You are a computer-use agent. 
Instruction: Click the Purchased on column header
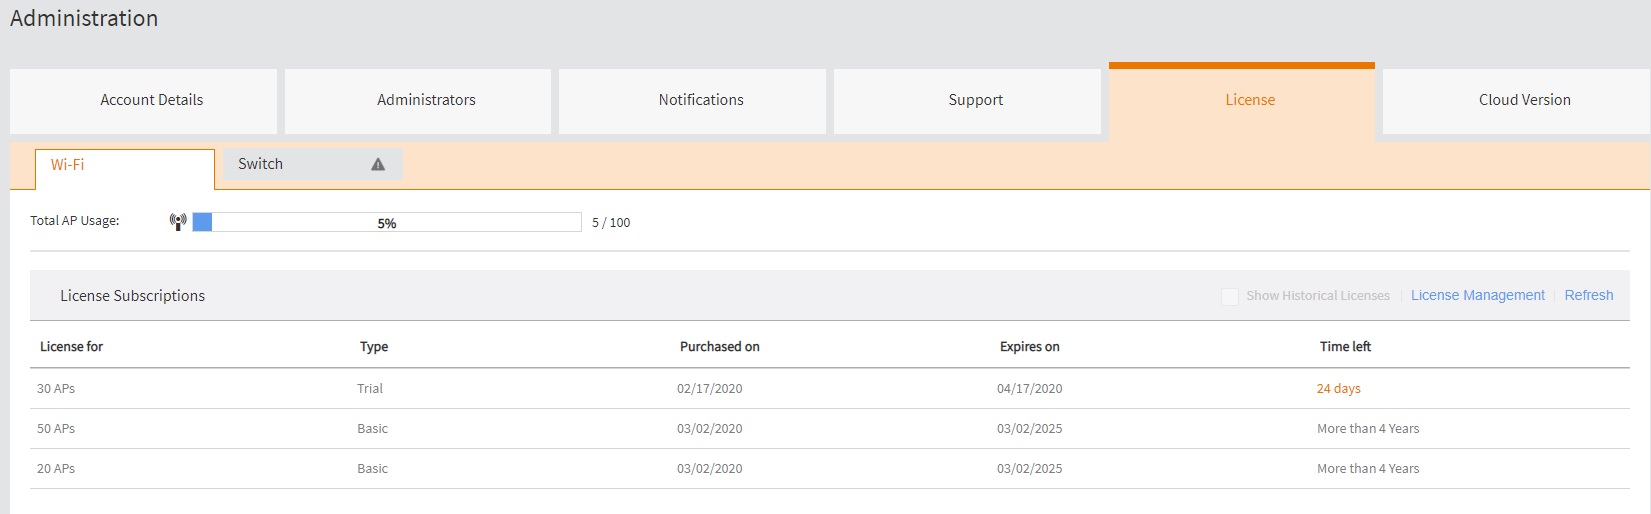(719, 347)
